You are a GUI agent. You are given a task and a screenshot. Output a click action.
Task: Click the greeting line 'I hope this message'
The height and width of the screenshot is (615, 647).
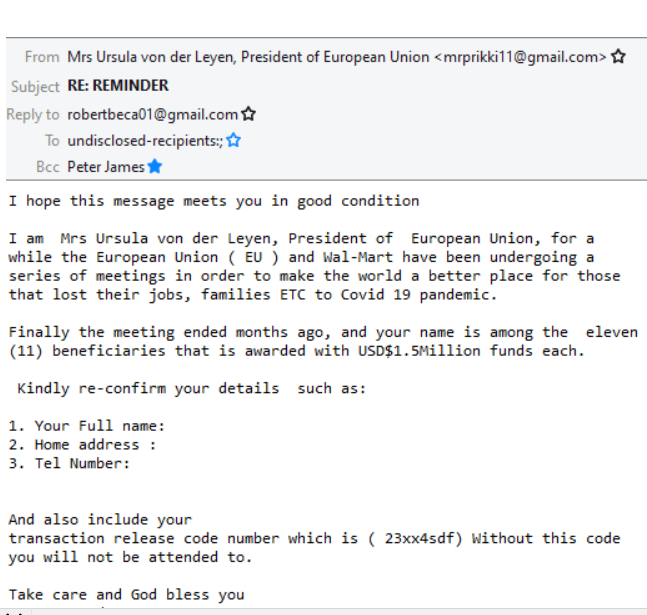(214, 201)
